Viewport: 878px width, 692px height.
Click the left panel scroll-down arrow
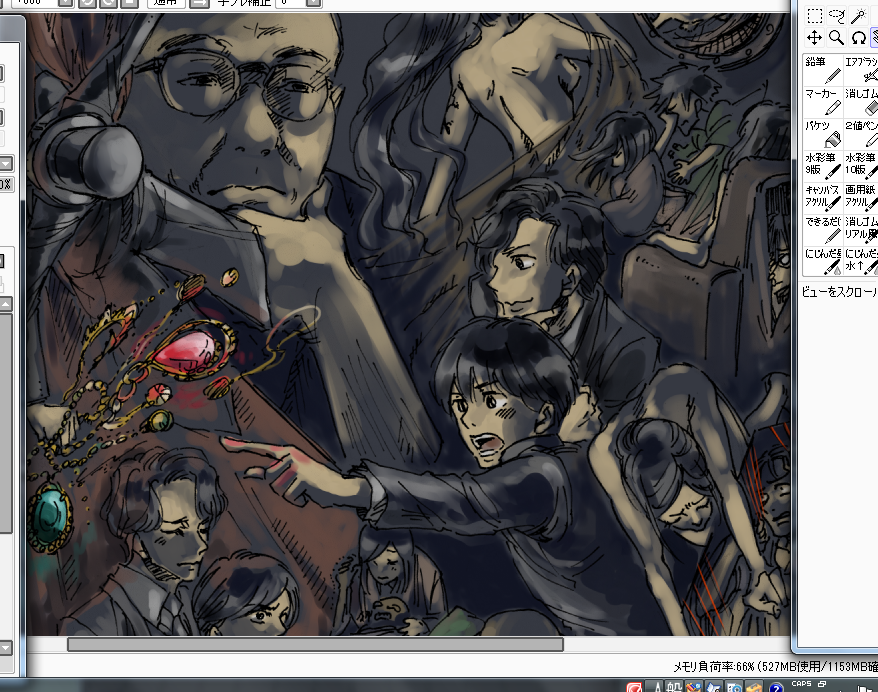[6, 648]
